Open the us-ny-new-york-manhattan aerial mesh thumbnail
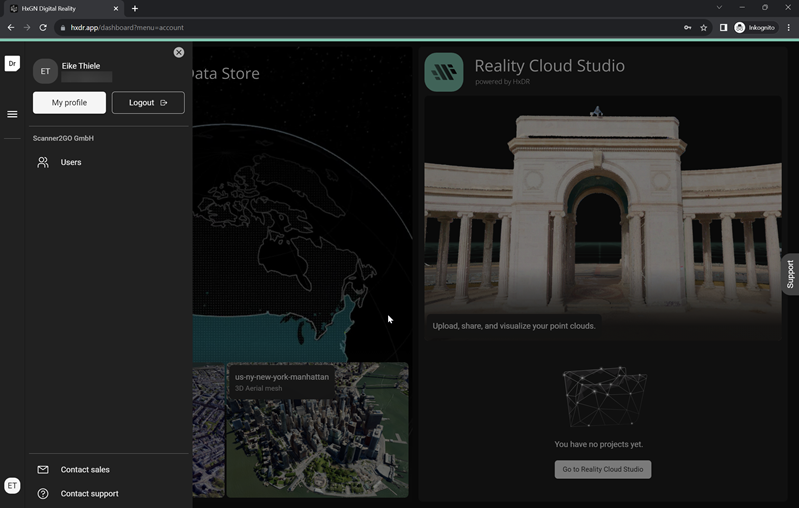Viewport: 799px width, 508px height. (317, 430)
